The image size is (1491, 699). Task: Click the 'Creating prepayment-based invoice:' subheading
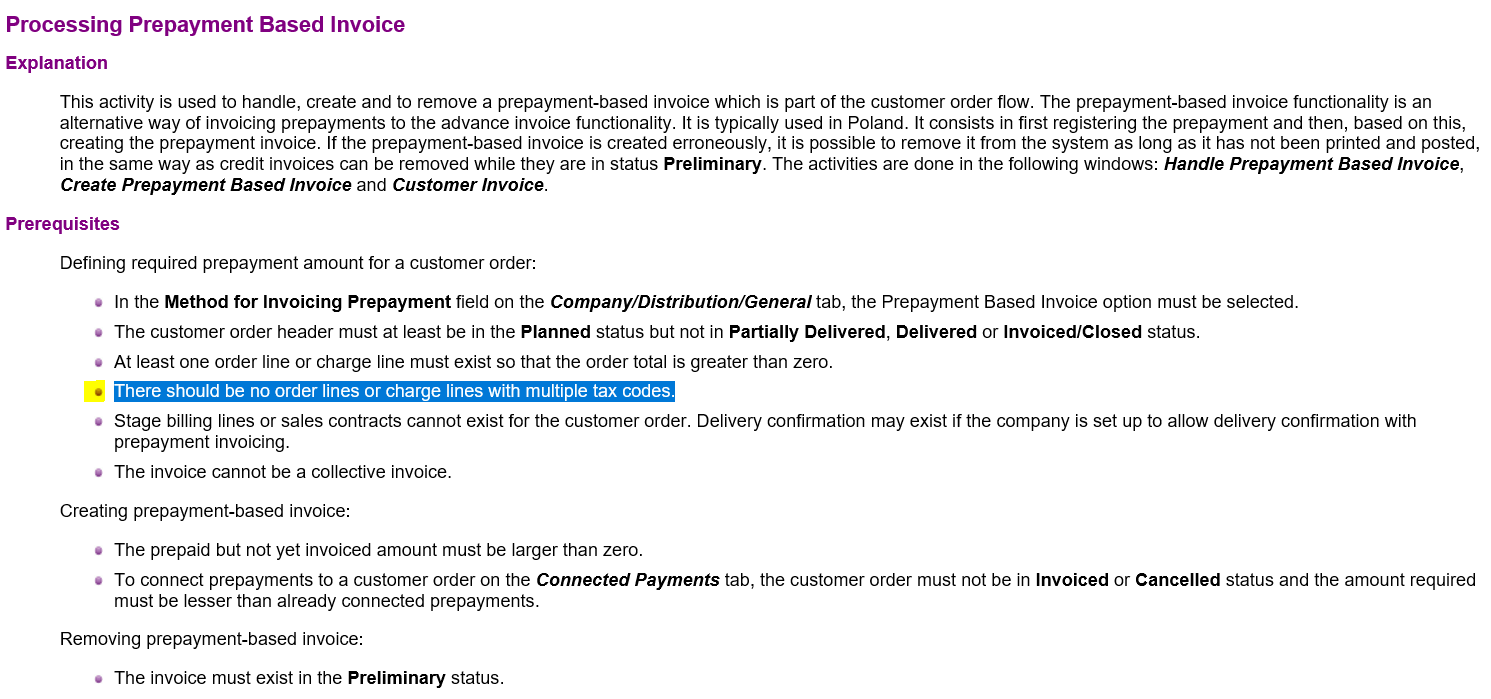[x=205, y=511]
